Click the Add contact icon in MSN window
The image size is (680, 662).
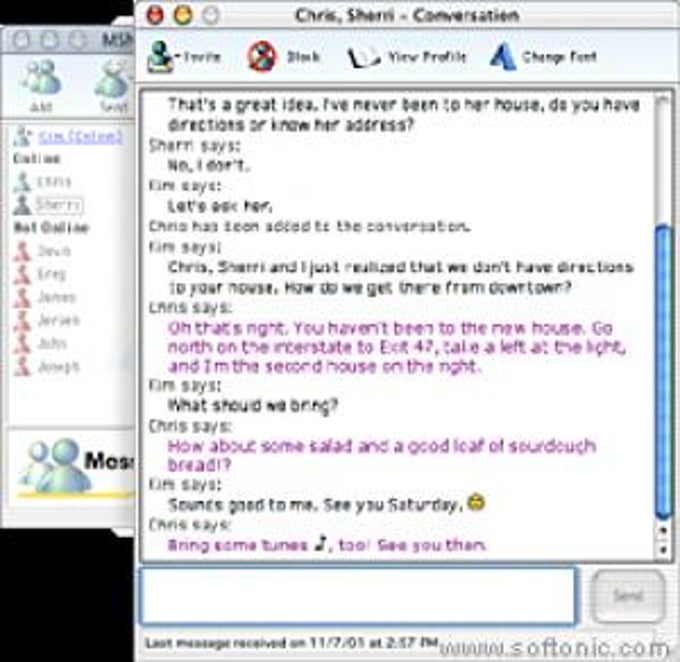41,79
